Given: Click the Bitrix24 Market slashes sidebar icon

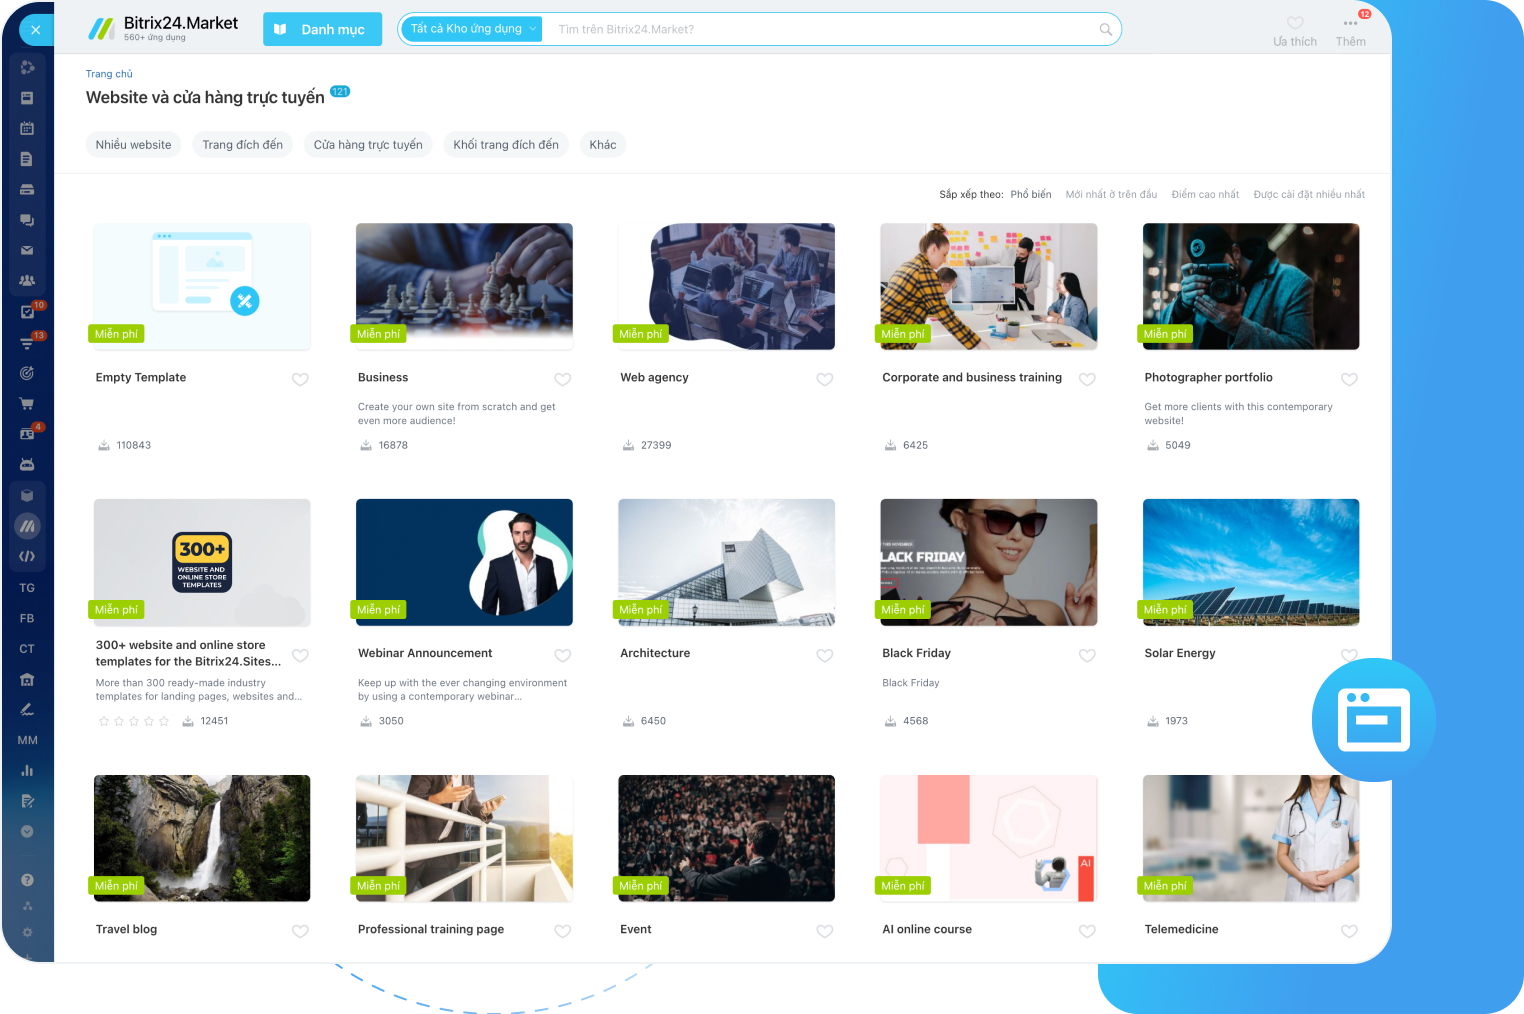Looking at the screenshot, I should click(27, 526).
